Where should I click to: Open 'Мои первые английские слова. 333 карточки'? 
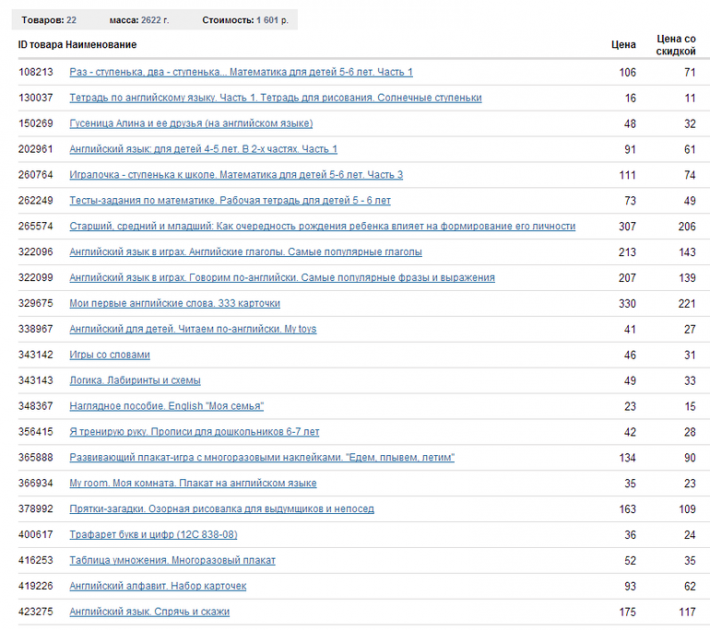click(x=174, y=303)
